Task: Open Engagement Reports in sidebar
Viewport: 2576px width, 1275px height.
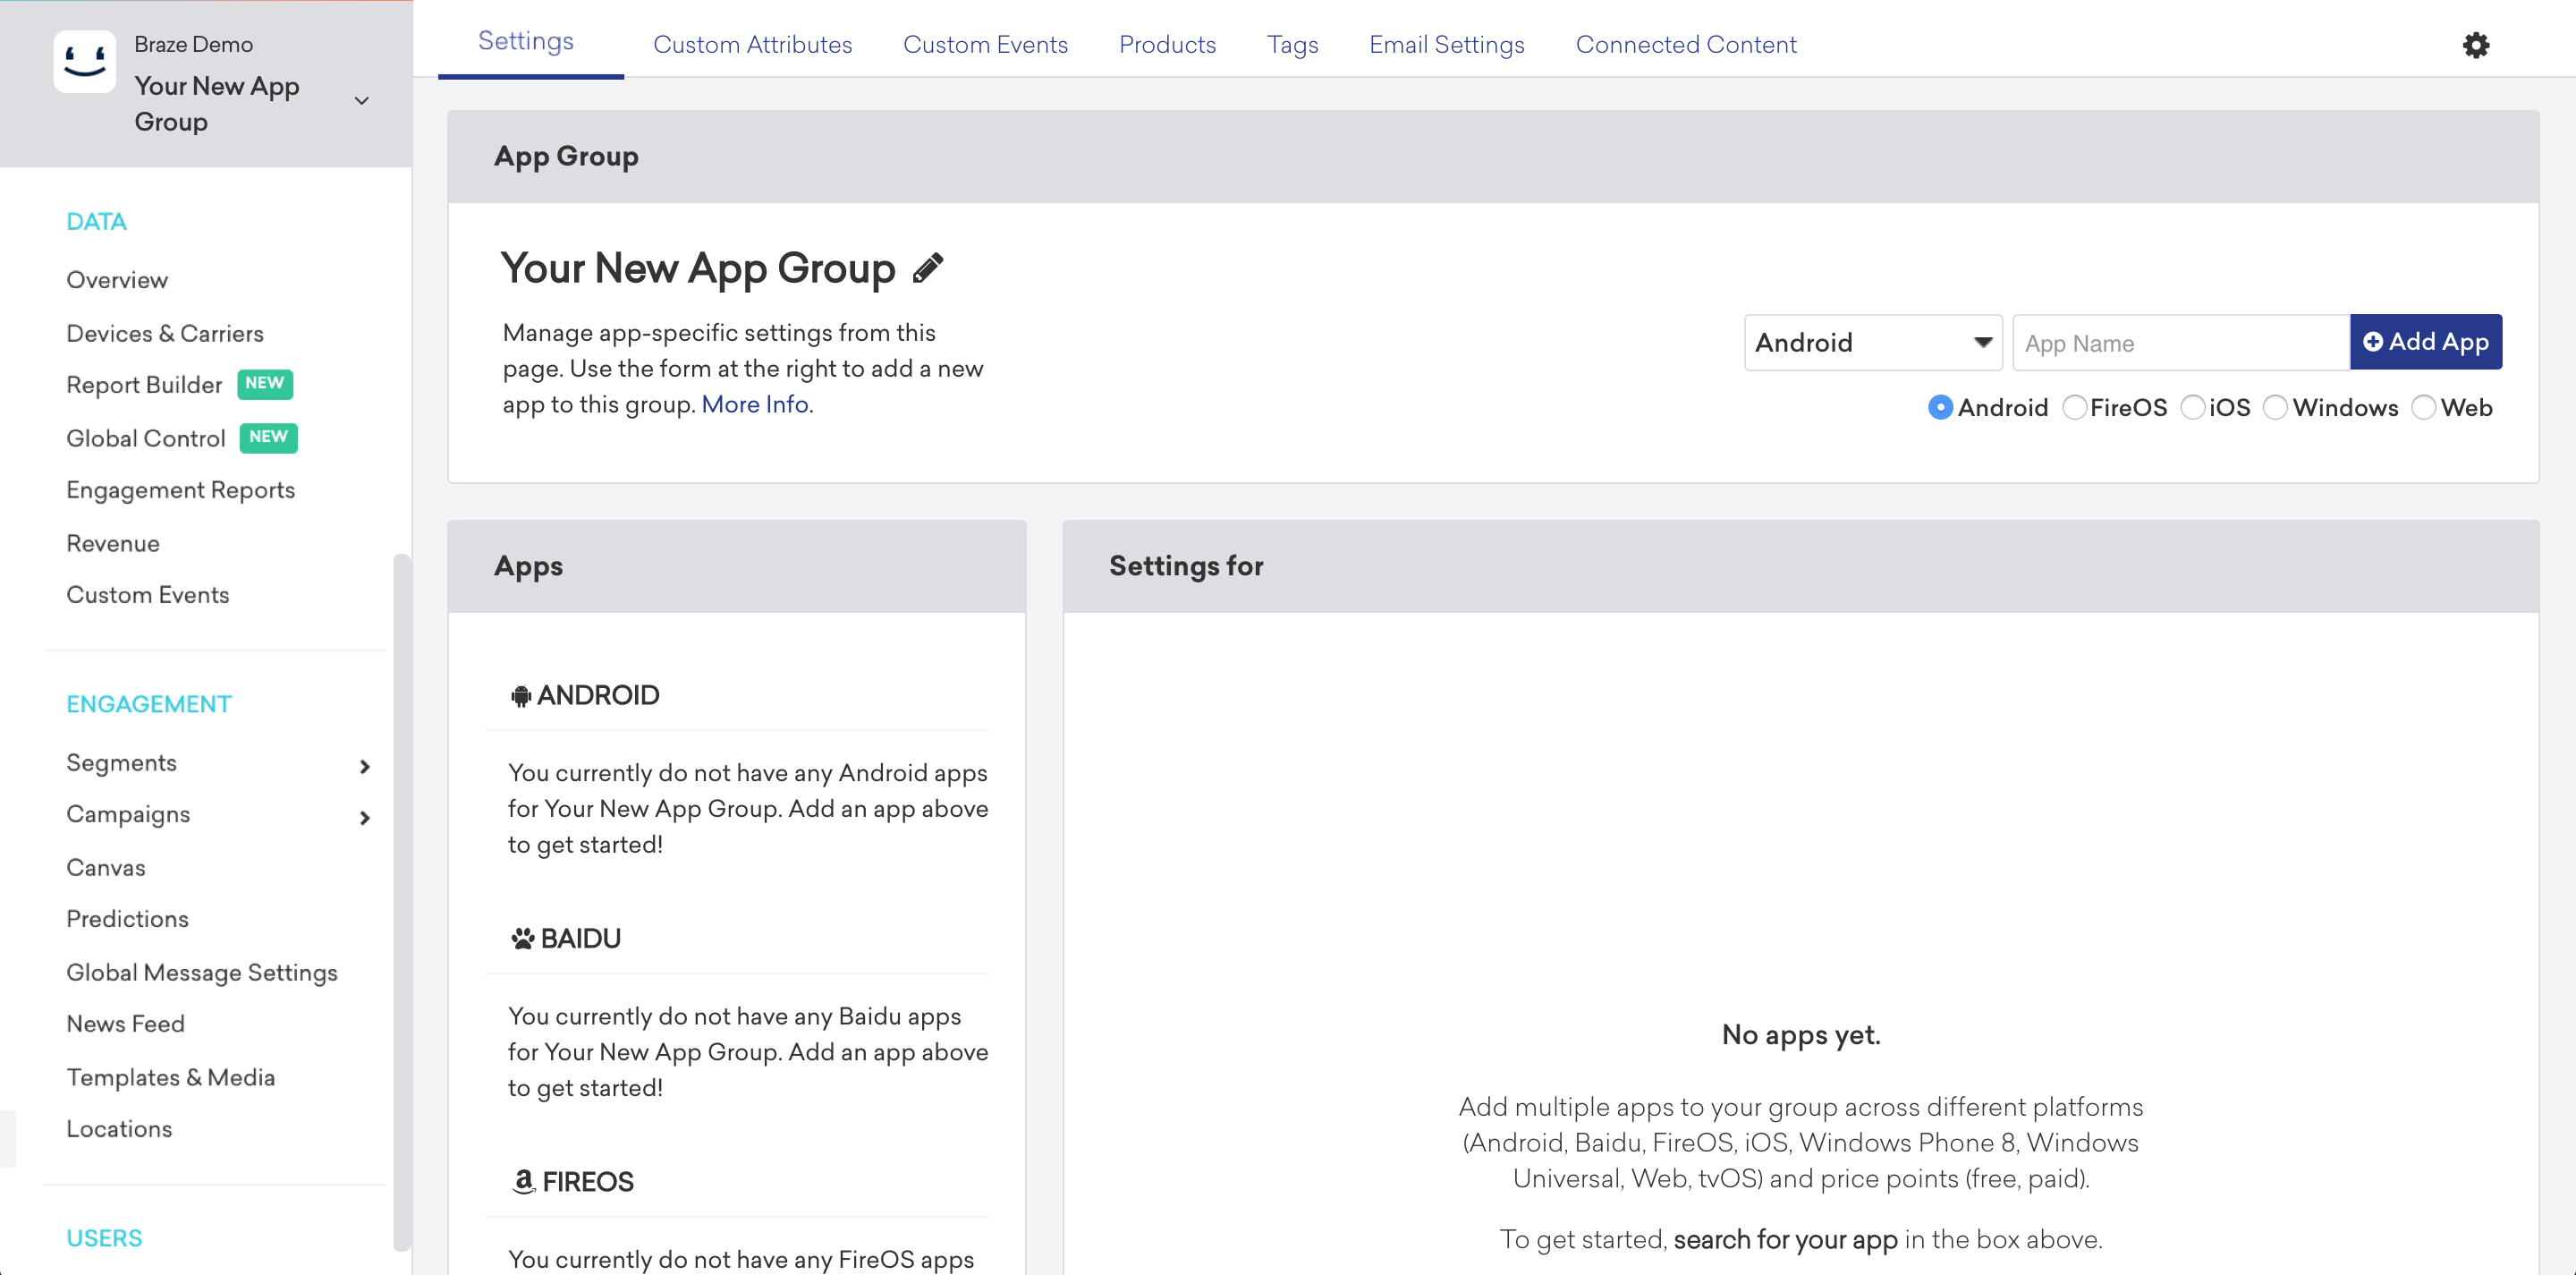Action: coord(180,490)
